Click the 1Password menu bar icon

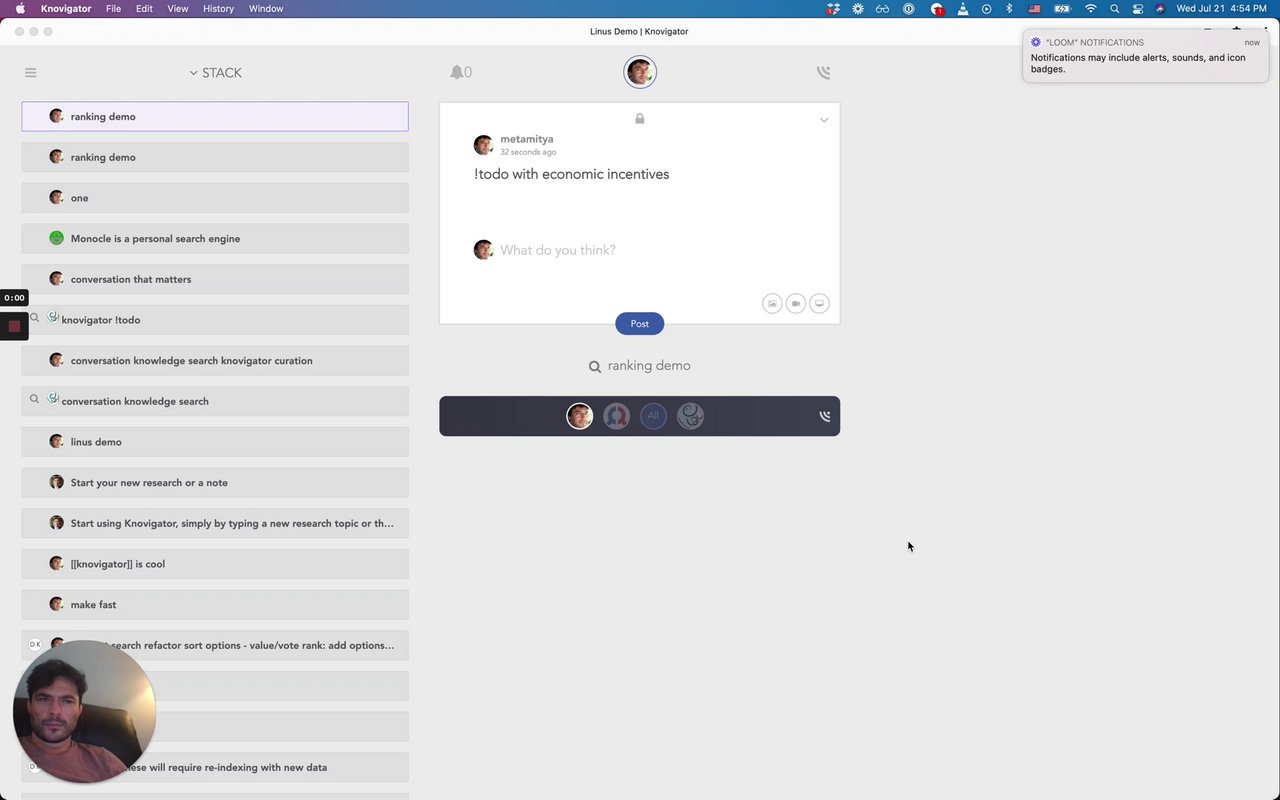[x=909, y=8]
